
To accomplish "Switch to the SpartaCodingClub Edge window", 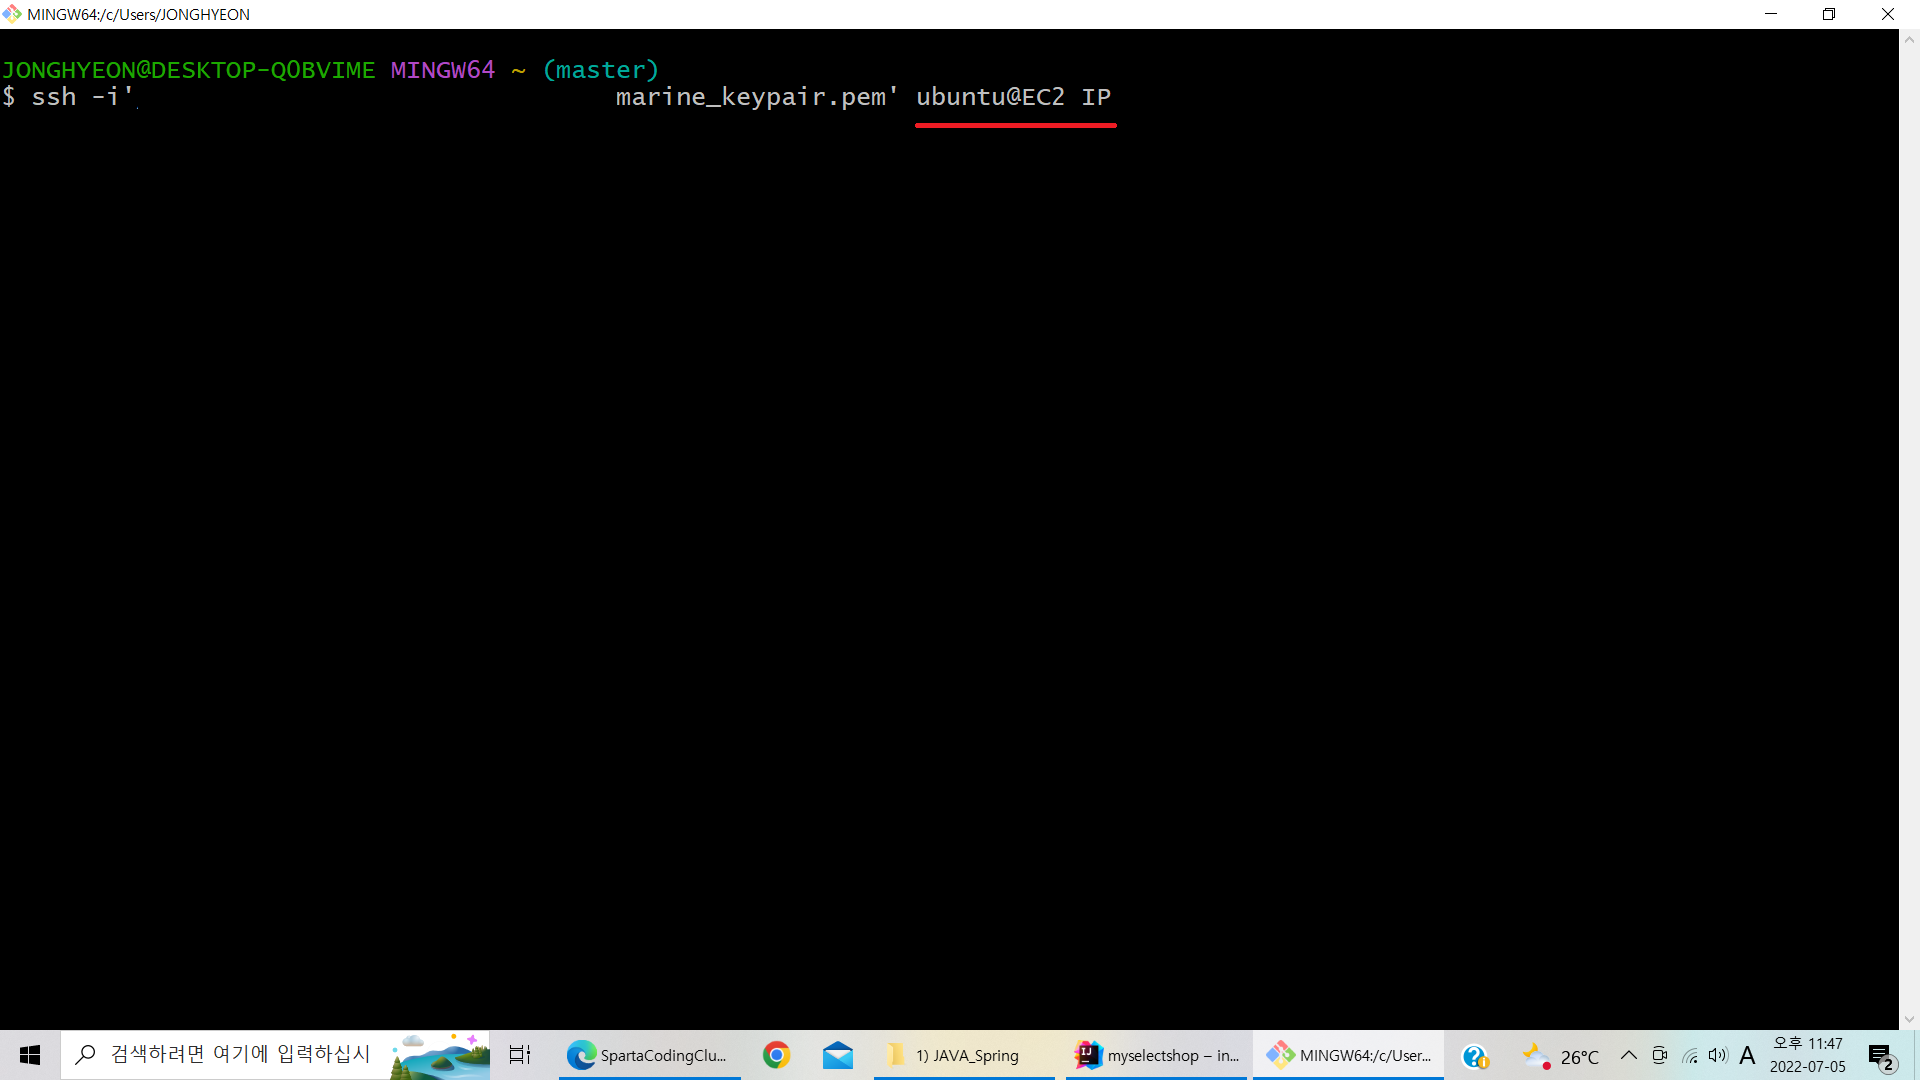I will [648, 1055].
